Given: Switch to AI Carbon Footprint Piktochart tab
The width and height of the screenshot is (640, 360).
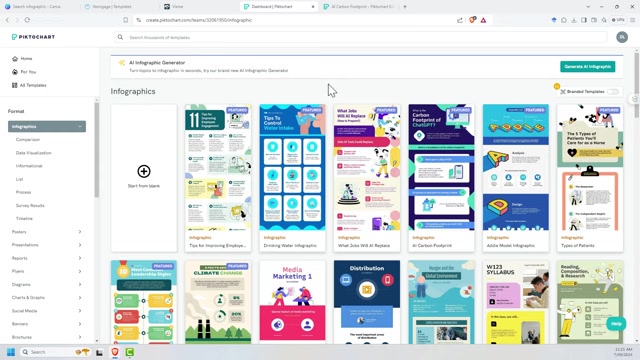Looking at the screenshot, I should (x=359, y=7).
